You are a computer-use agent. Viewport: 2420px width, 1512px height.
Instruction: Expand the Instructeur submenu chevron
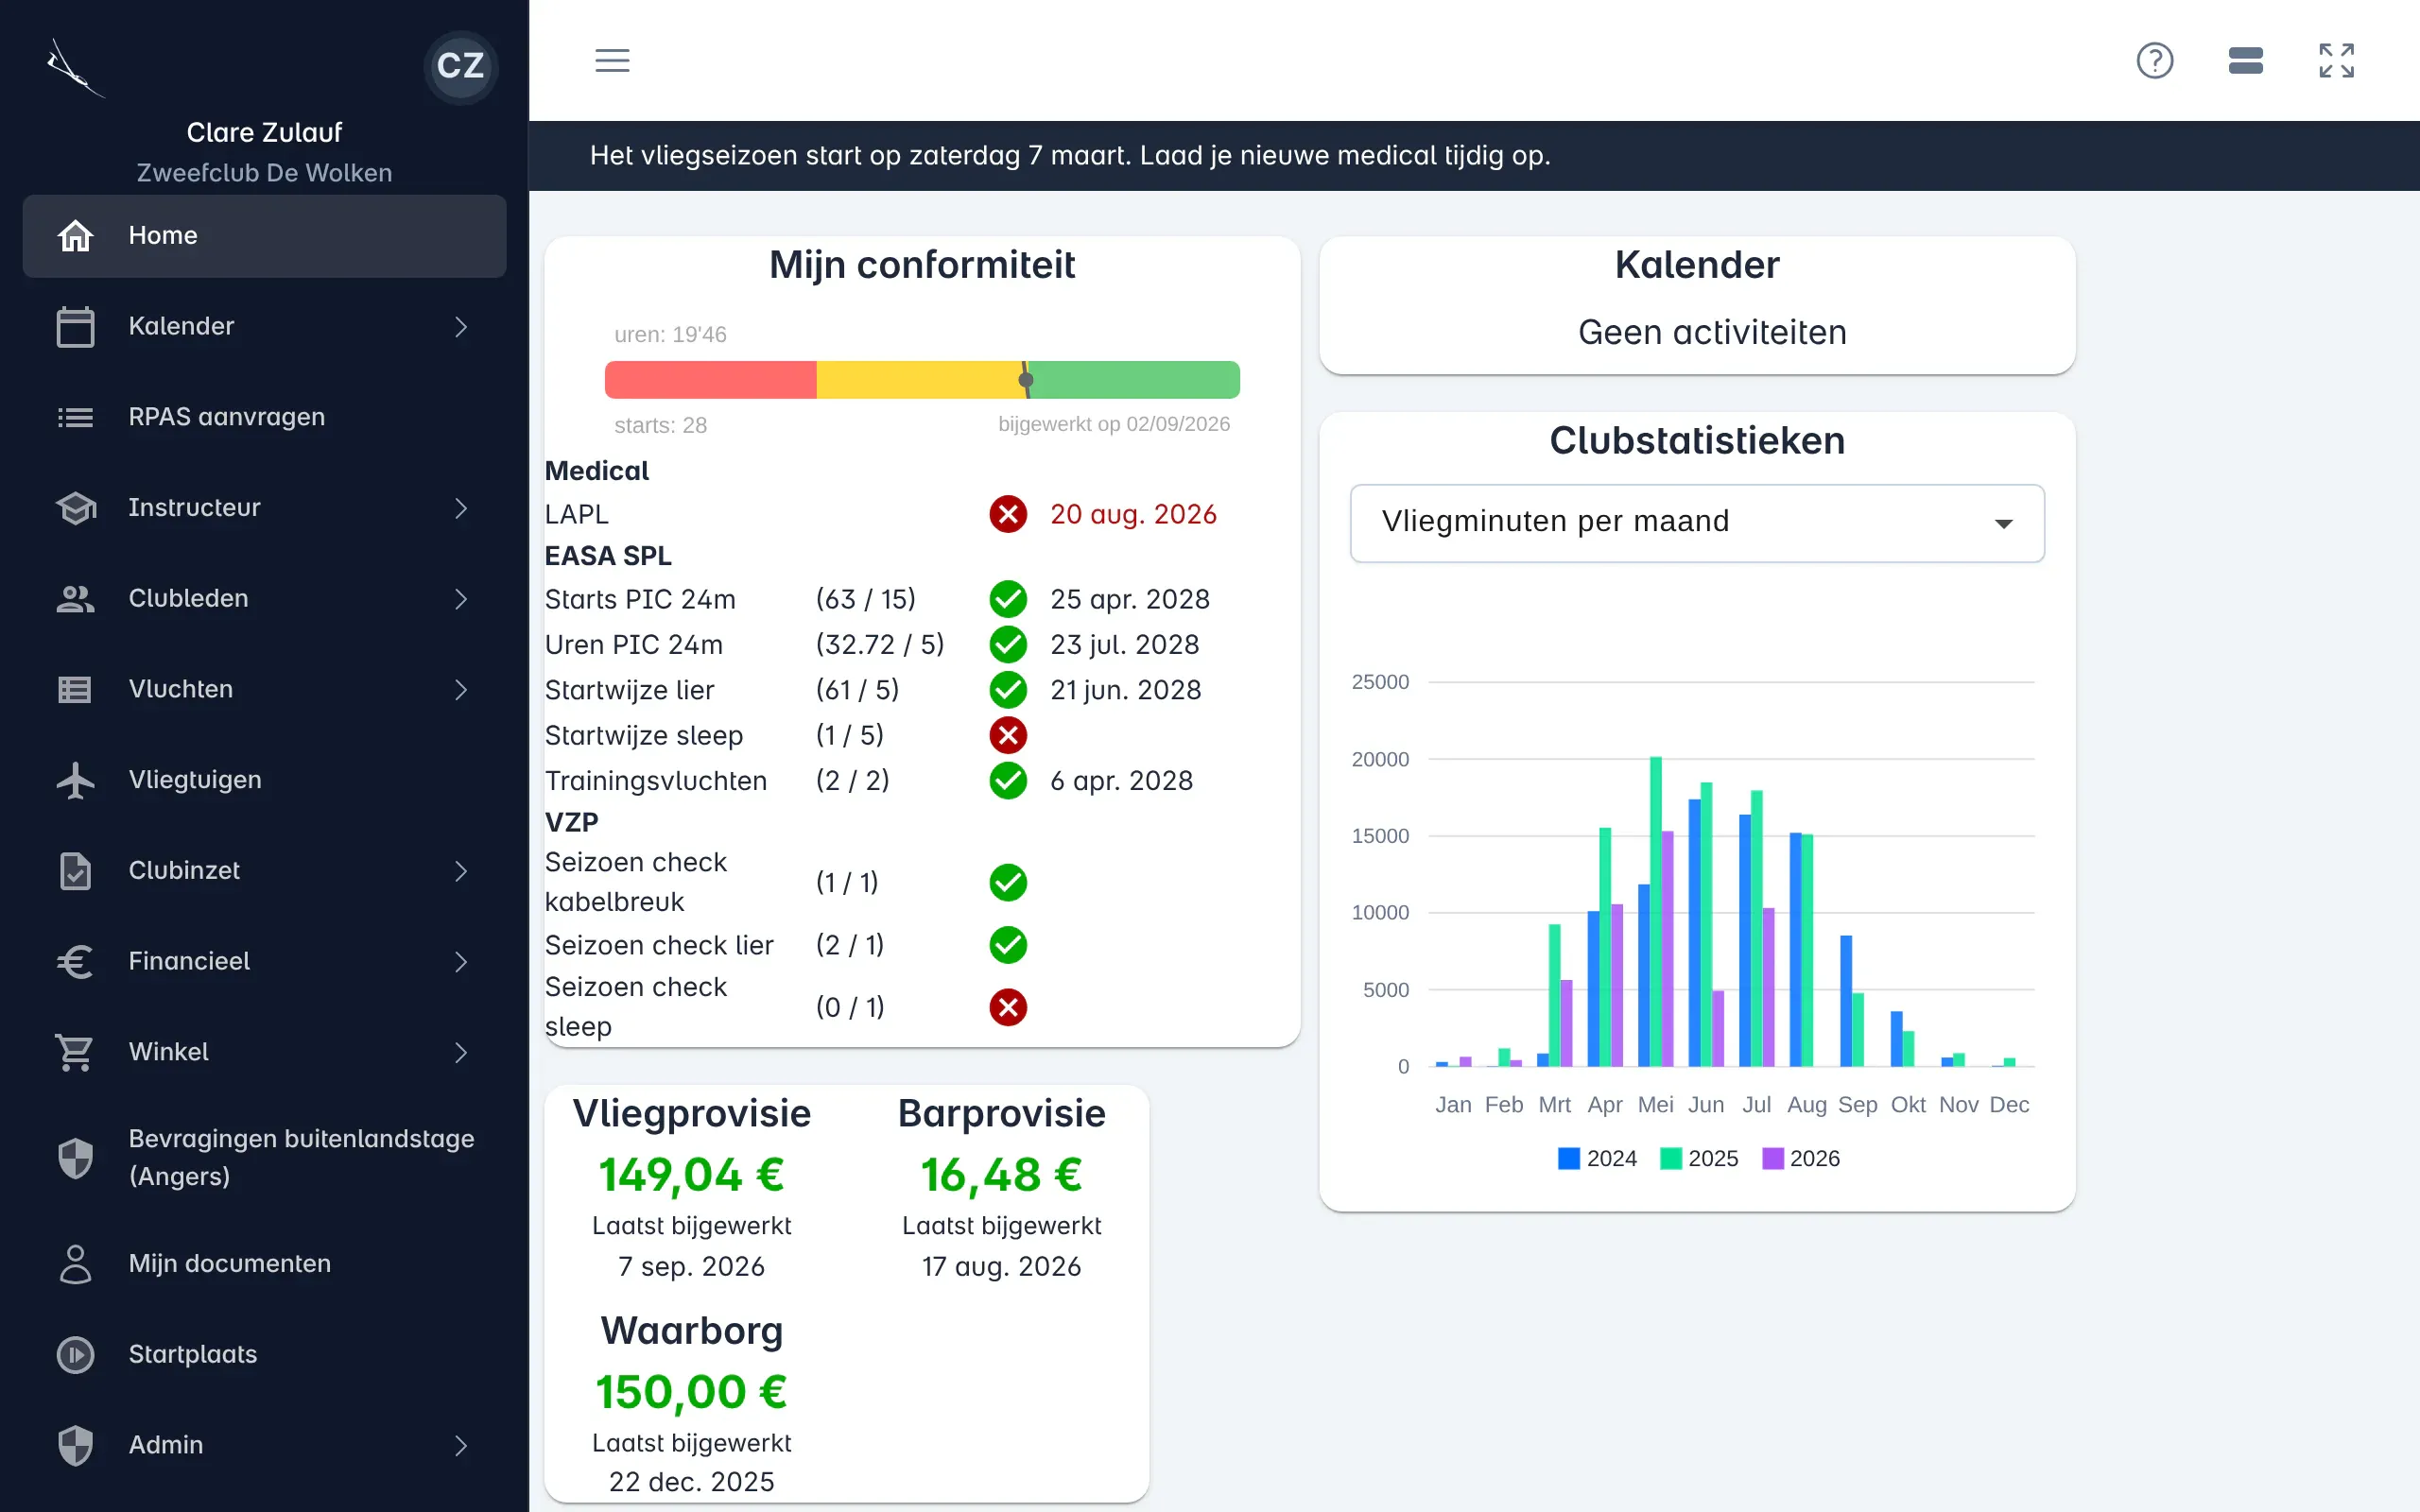[461, 508]
